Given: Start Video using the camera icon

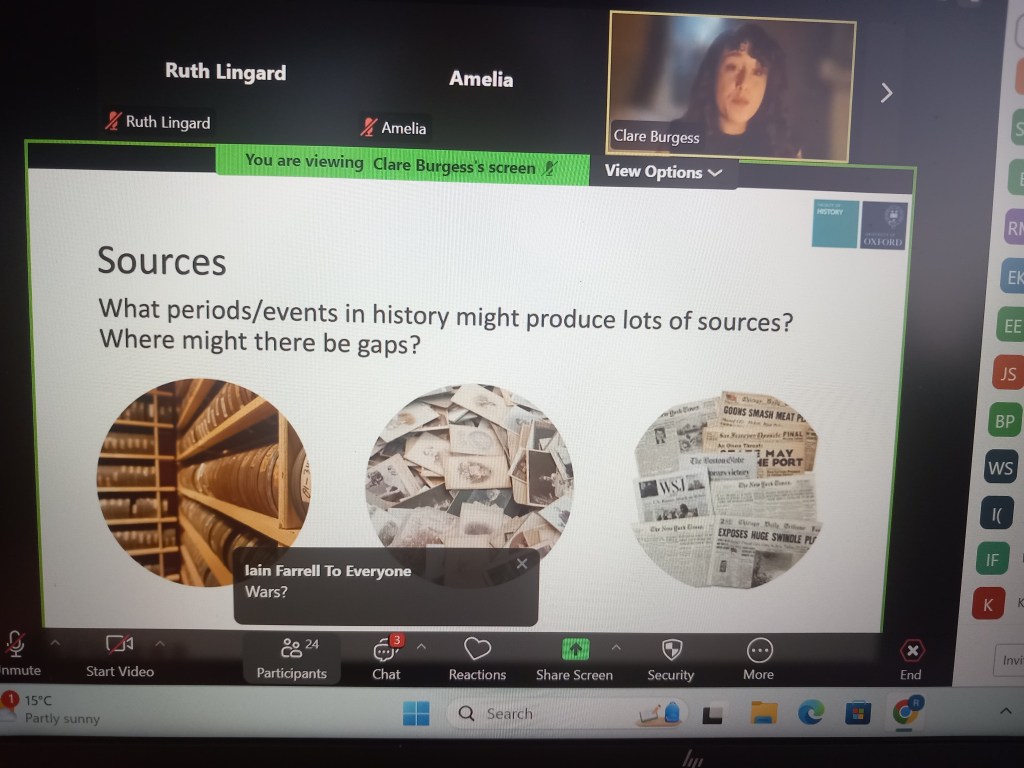Looking at the screenshot, I should (x=120, y=647).
